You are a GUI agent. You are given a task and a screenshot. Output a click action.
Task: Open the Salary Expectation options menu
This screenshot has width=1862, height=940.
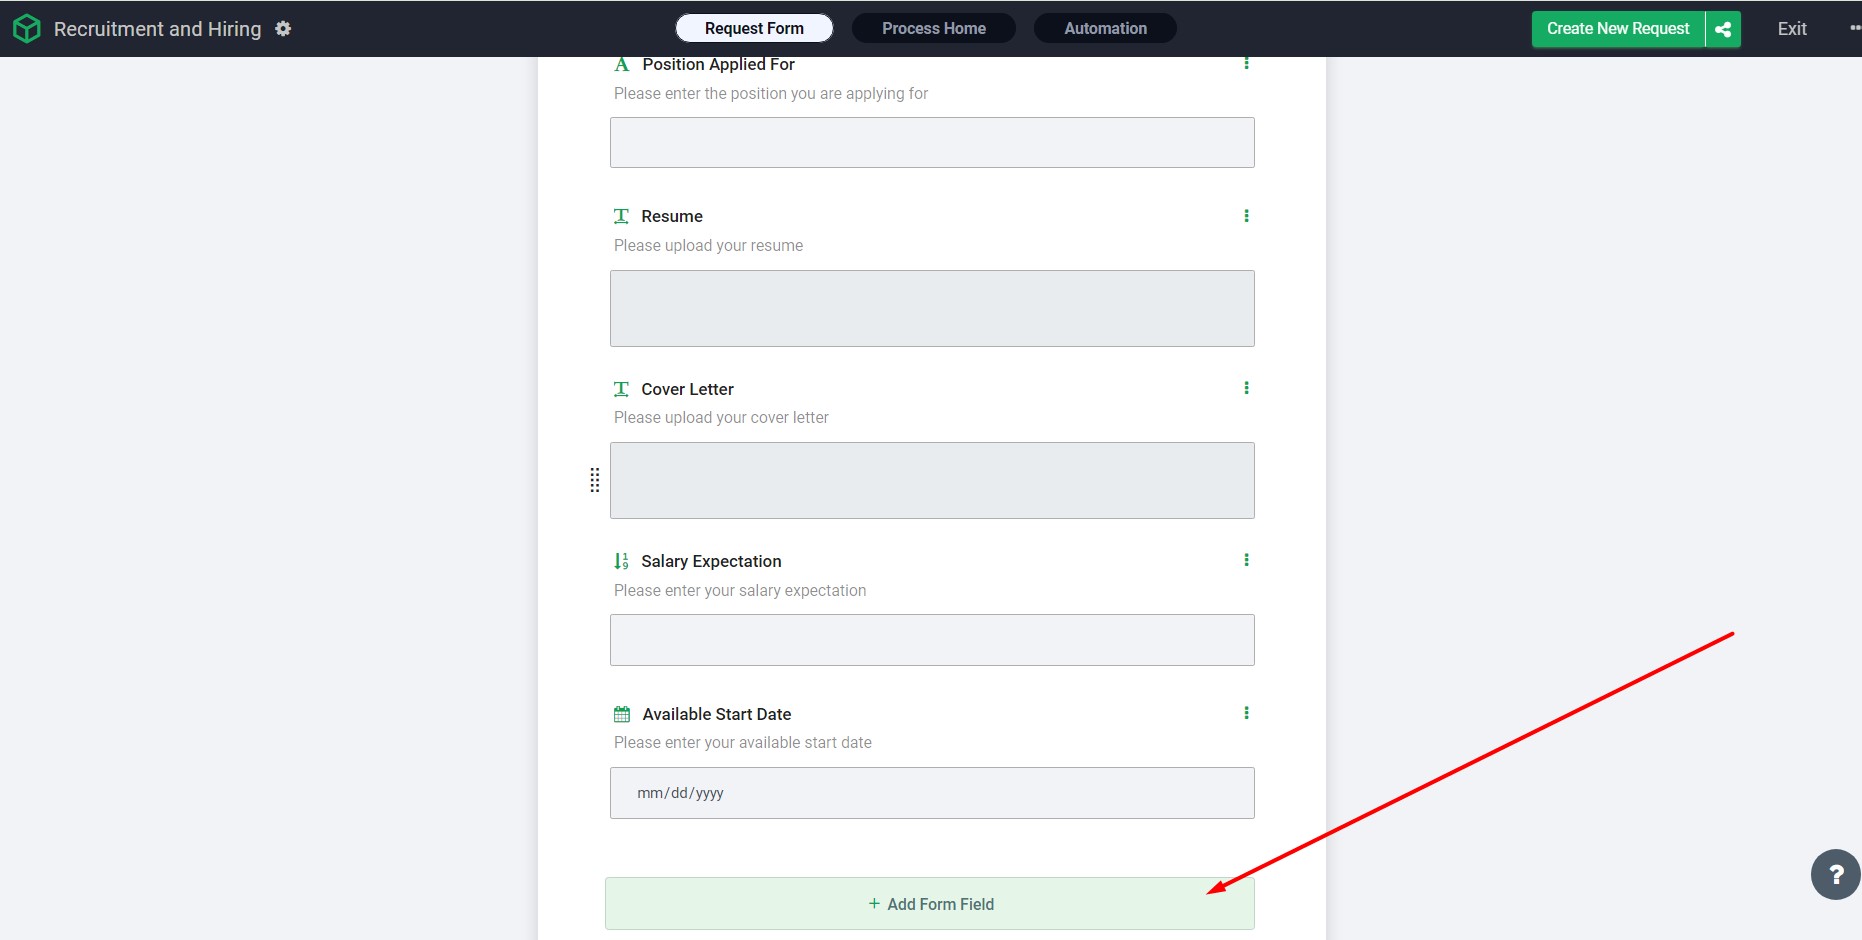click(1246, 560)
